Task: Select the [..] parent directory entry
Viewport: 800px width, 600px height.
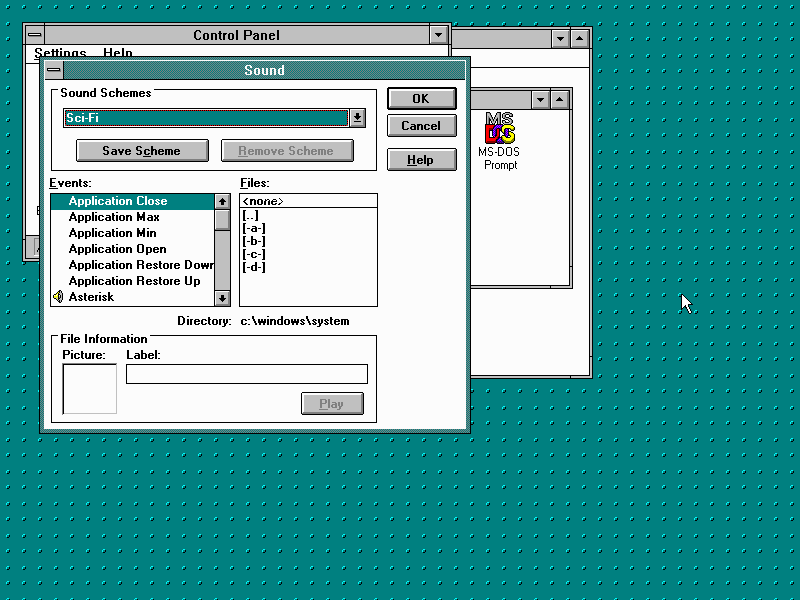Action: (x=251, y=216)
